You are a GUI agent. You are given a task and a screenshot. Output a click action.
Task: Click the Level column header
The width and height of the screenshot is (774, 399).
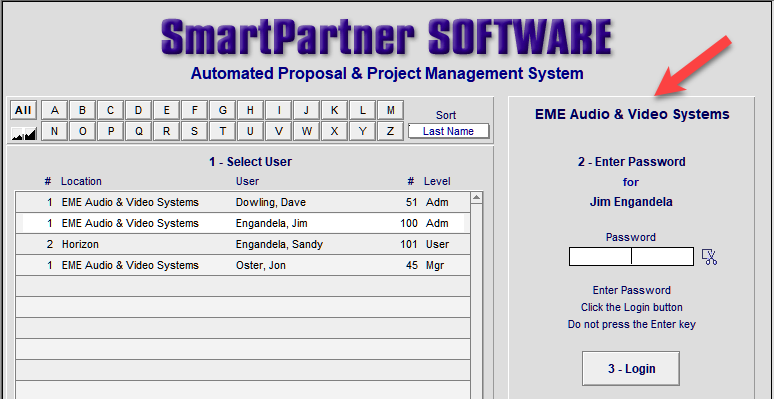click(x=437, y=181)
